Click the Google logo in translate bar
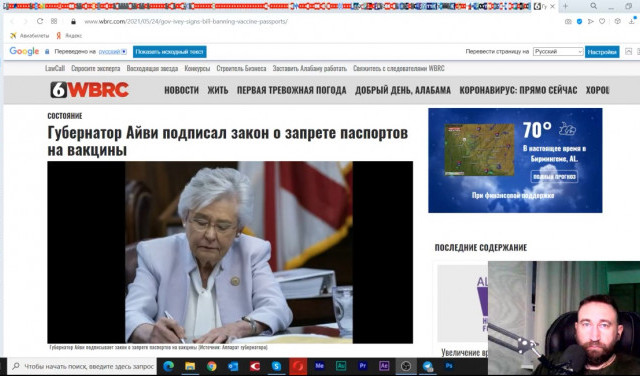This screenshot has height=376, width=640. pos(24,51)
